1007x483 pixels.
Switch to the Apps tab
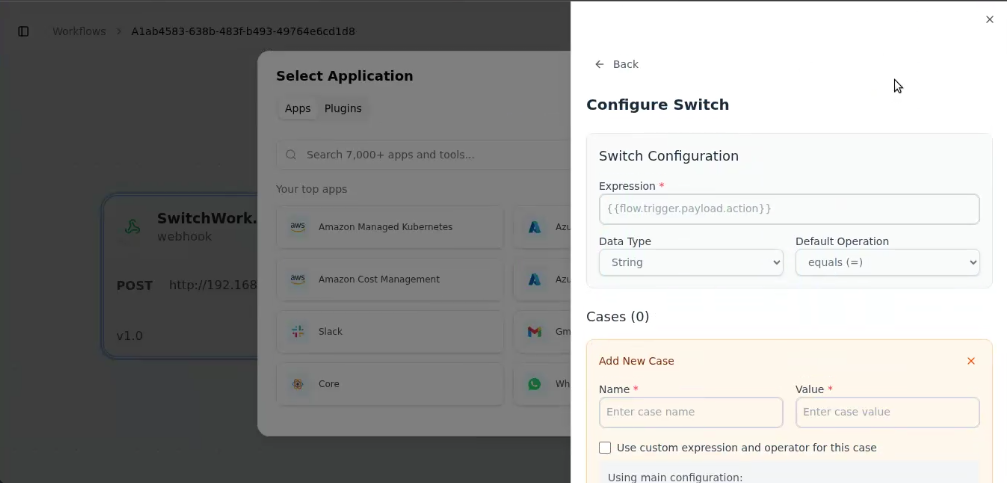pyautogui.click(x=298, y=108)
